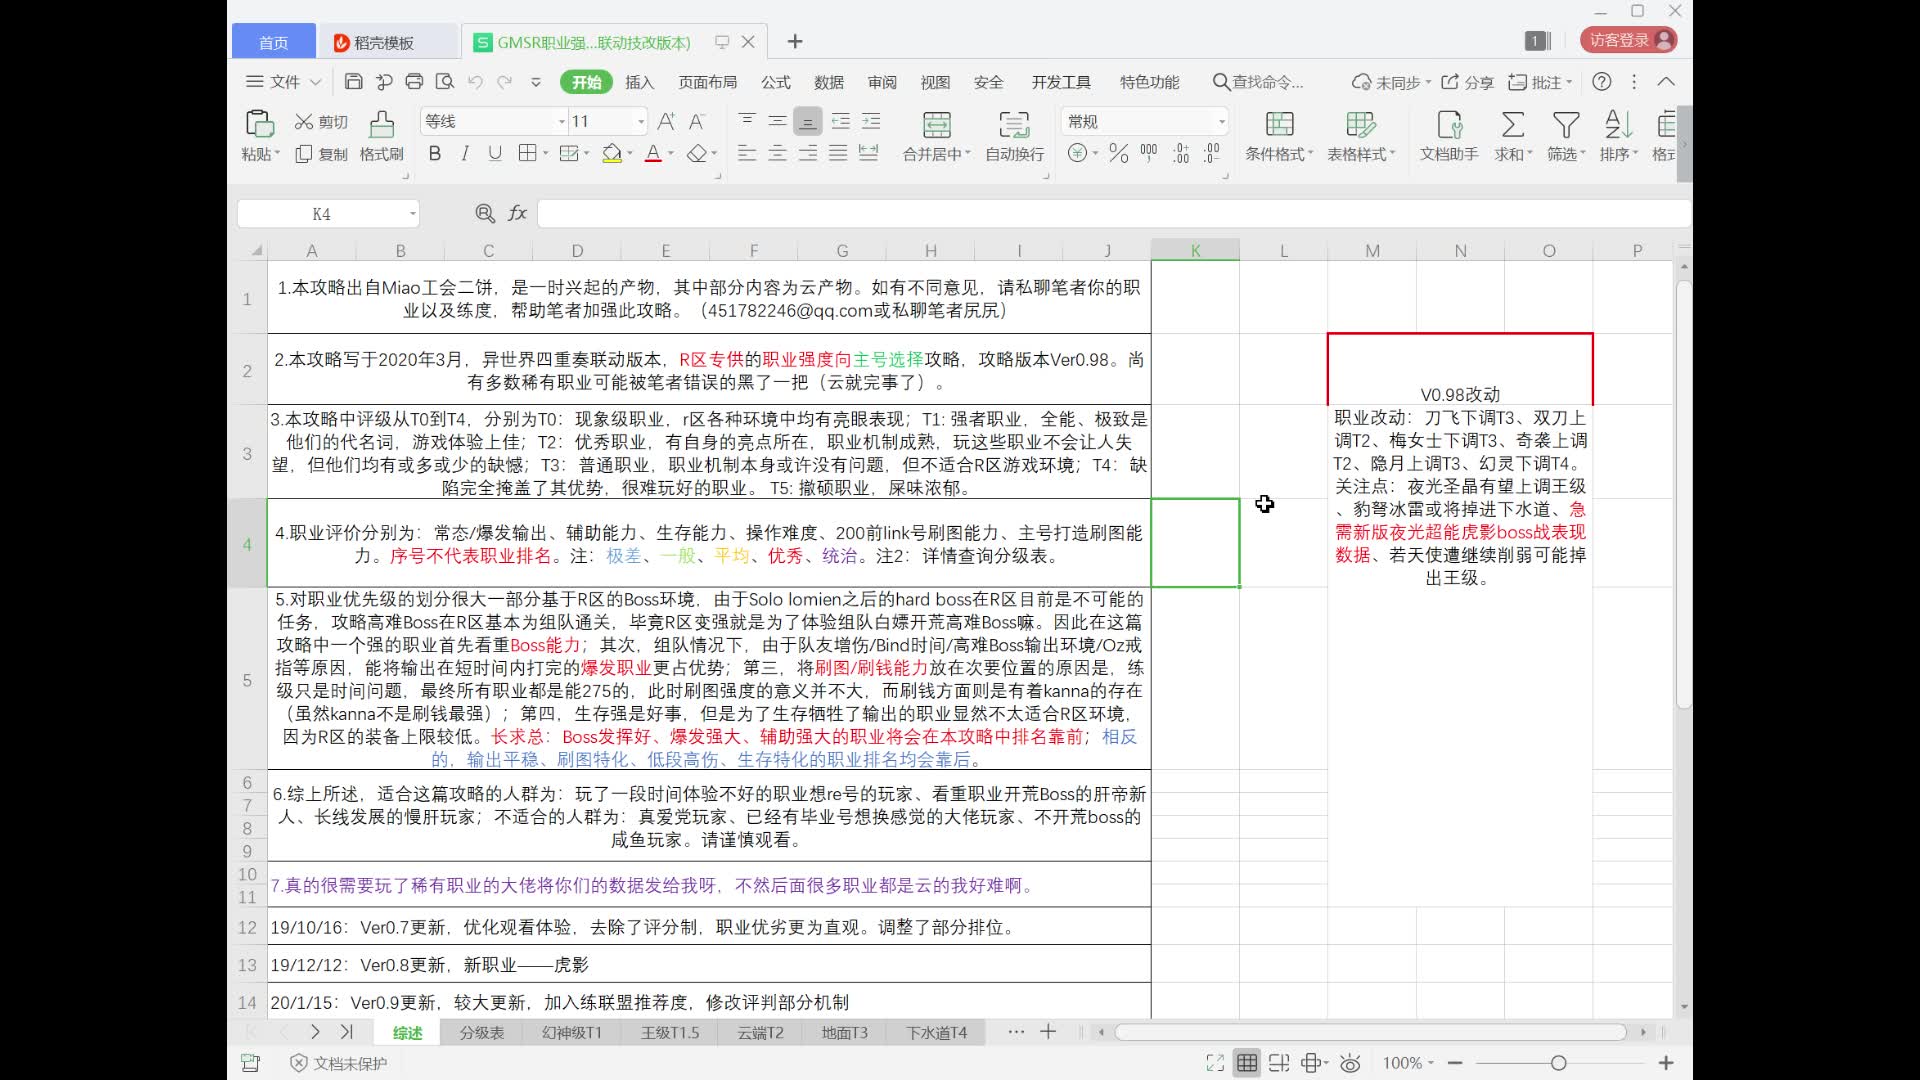1920x1080 pixels.
Task: Expand the number format dropdown (常规)
Action: tap(1221, 121)
